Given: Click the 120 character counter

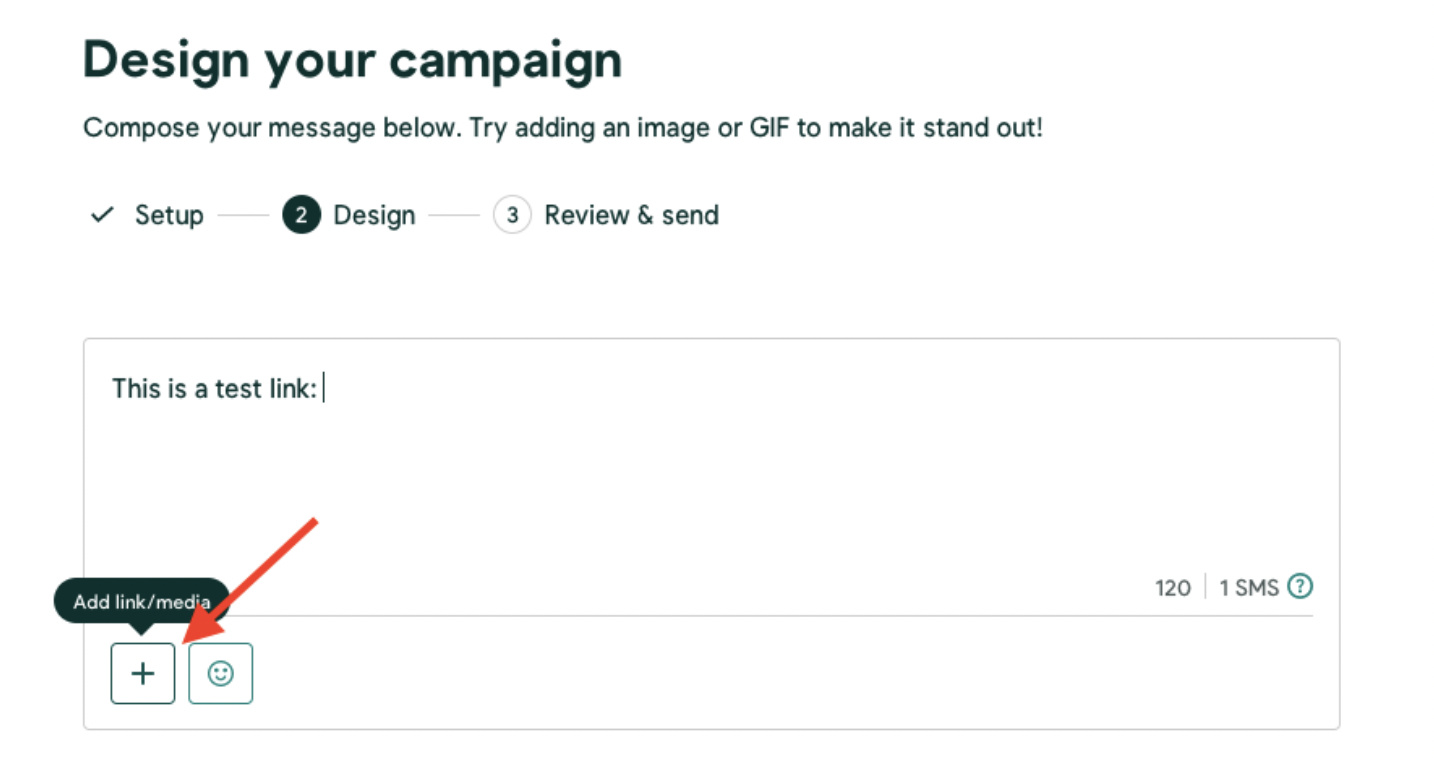Looking at the screenshot, I should click(1173, 587).
